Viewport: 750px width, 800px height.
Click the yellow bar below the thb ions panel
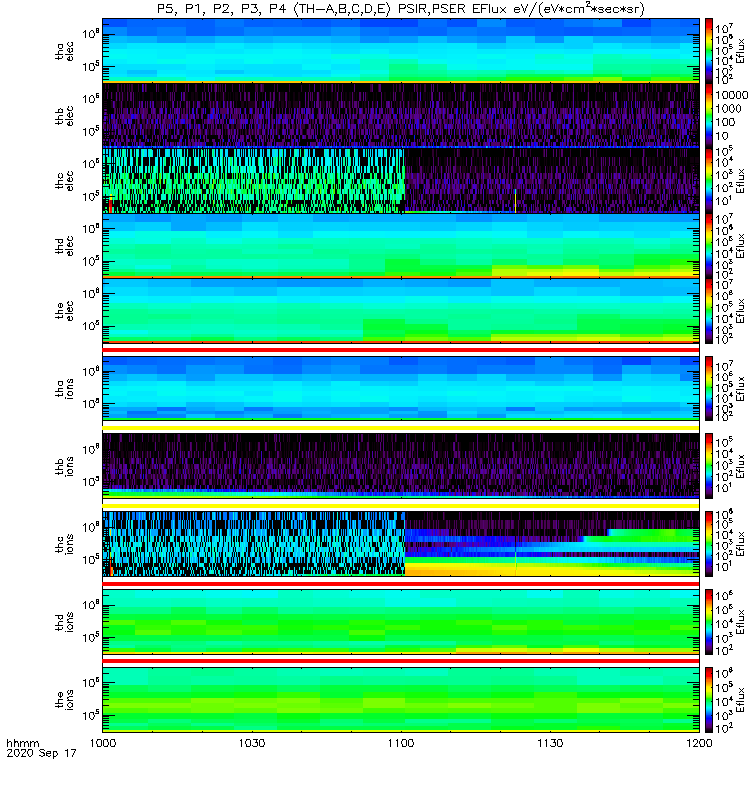point(401,506)
